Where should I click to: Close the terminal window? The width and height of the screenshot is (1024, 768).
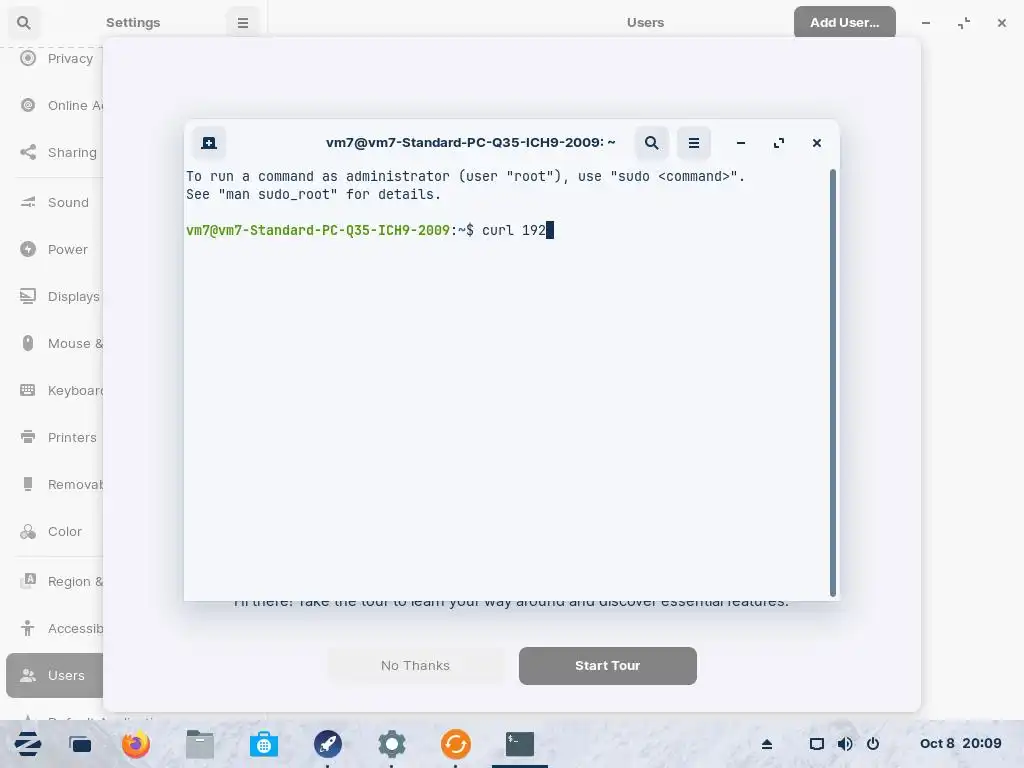[x=816, y=143]
